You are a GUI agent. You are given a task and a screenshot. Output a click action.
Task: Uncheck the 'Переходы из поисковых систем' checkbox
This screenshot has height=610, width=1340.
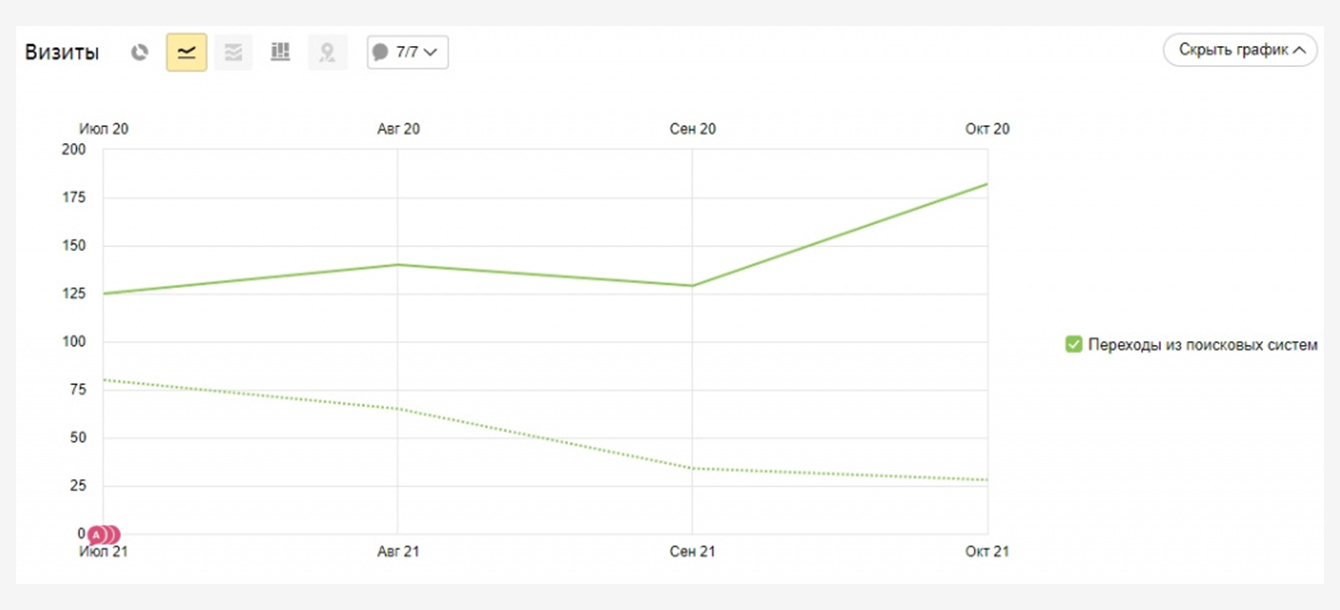coord(1074,345)
